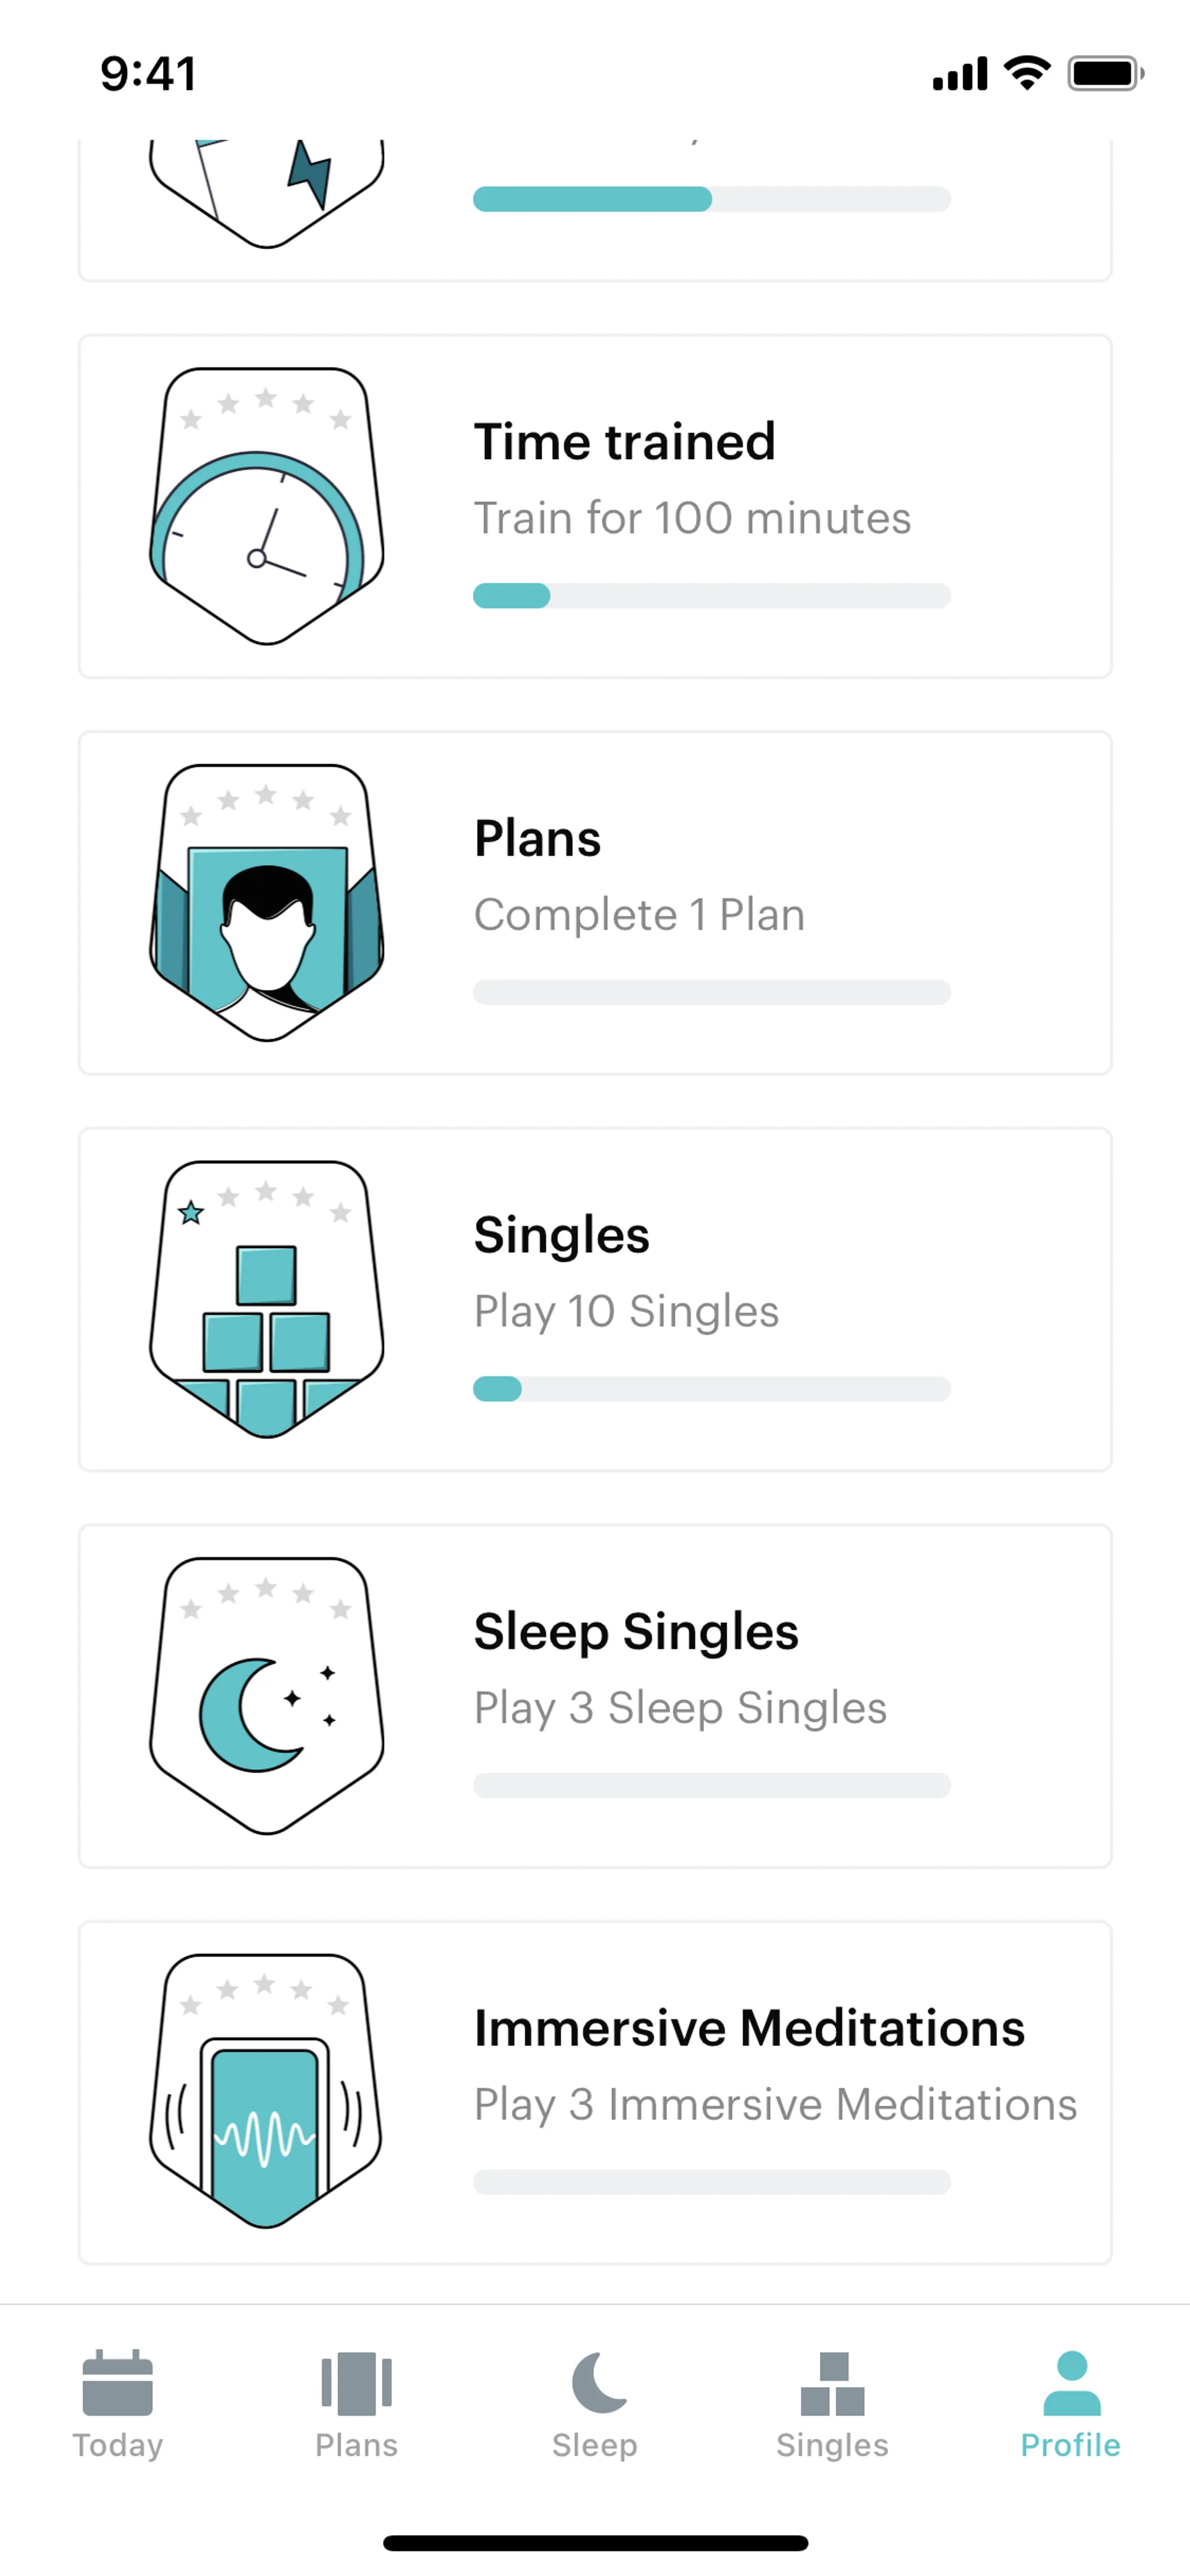Screen dimensions: 1190x2576
Task: Tap the Immersive Meditations phone badge
Action: click(266, 2091)
